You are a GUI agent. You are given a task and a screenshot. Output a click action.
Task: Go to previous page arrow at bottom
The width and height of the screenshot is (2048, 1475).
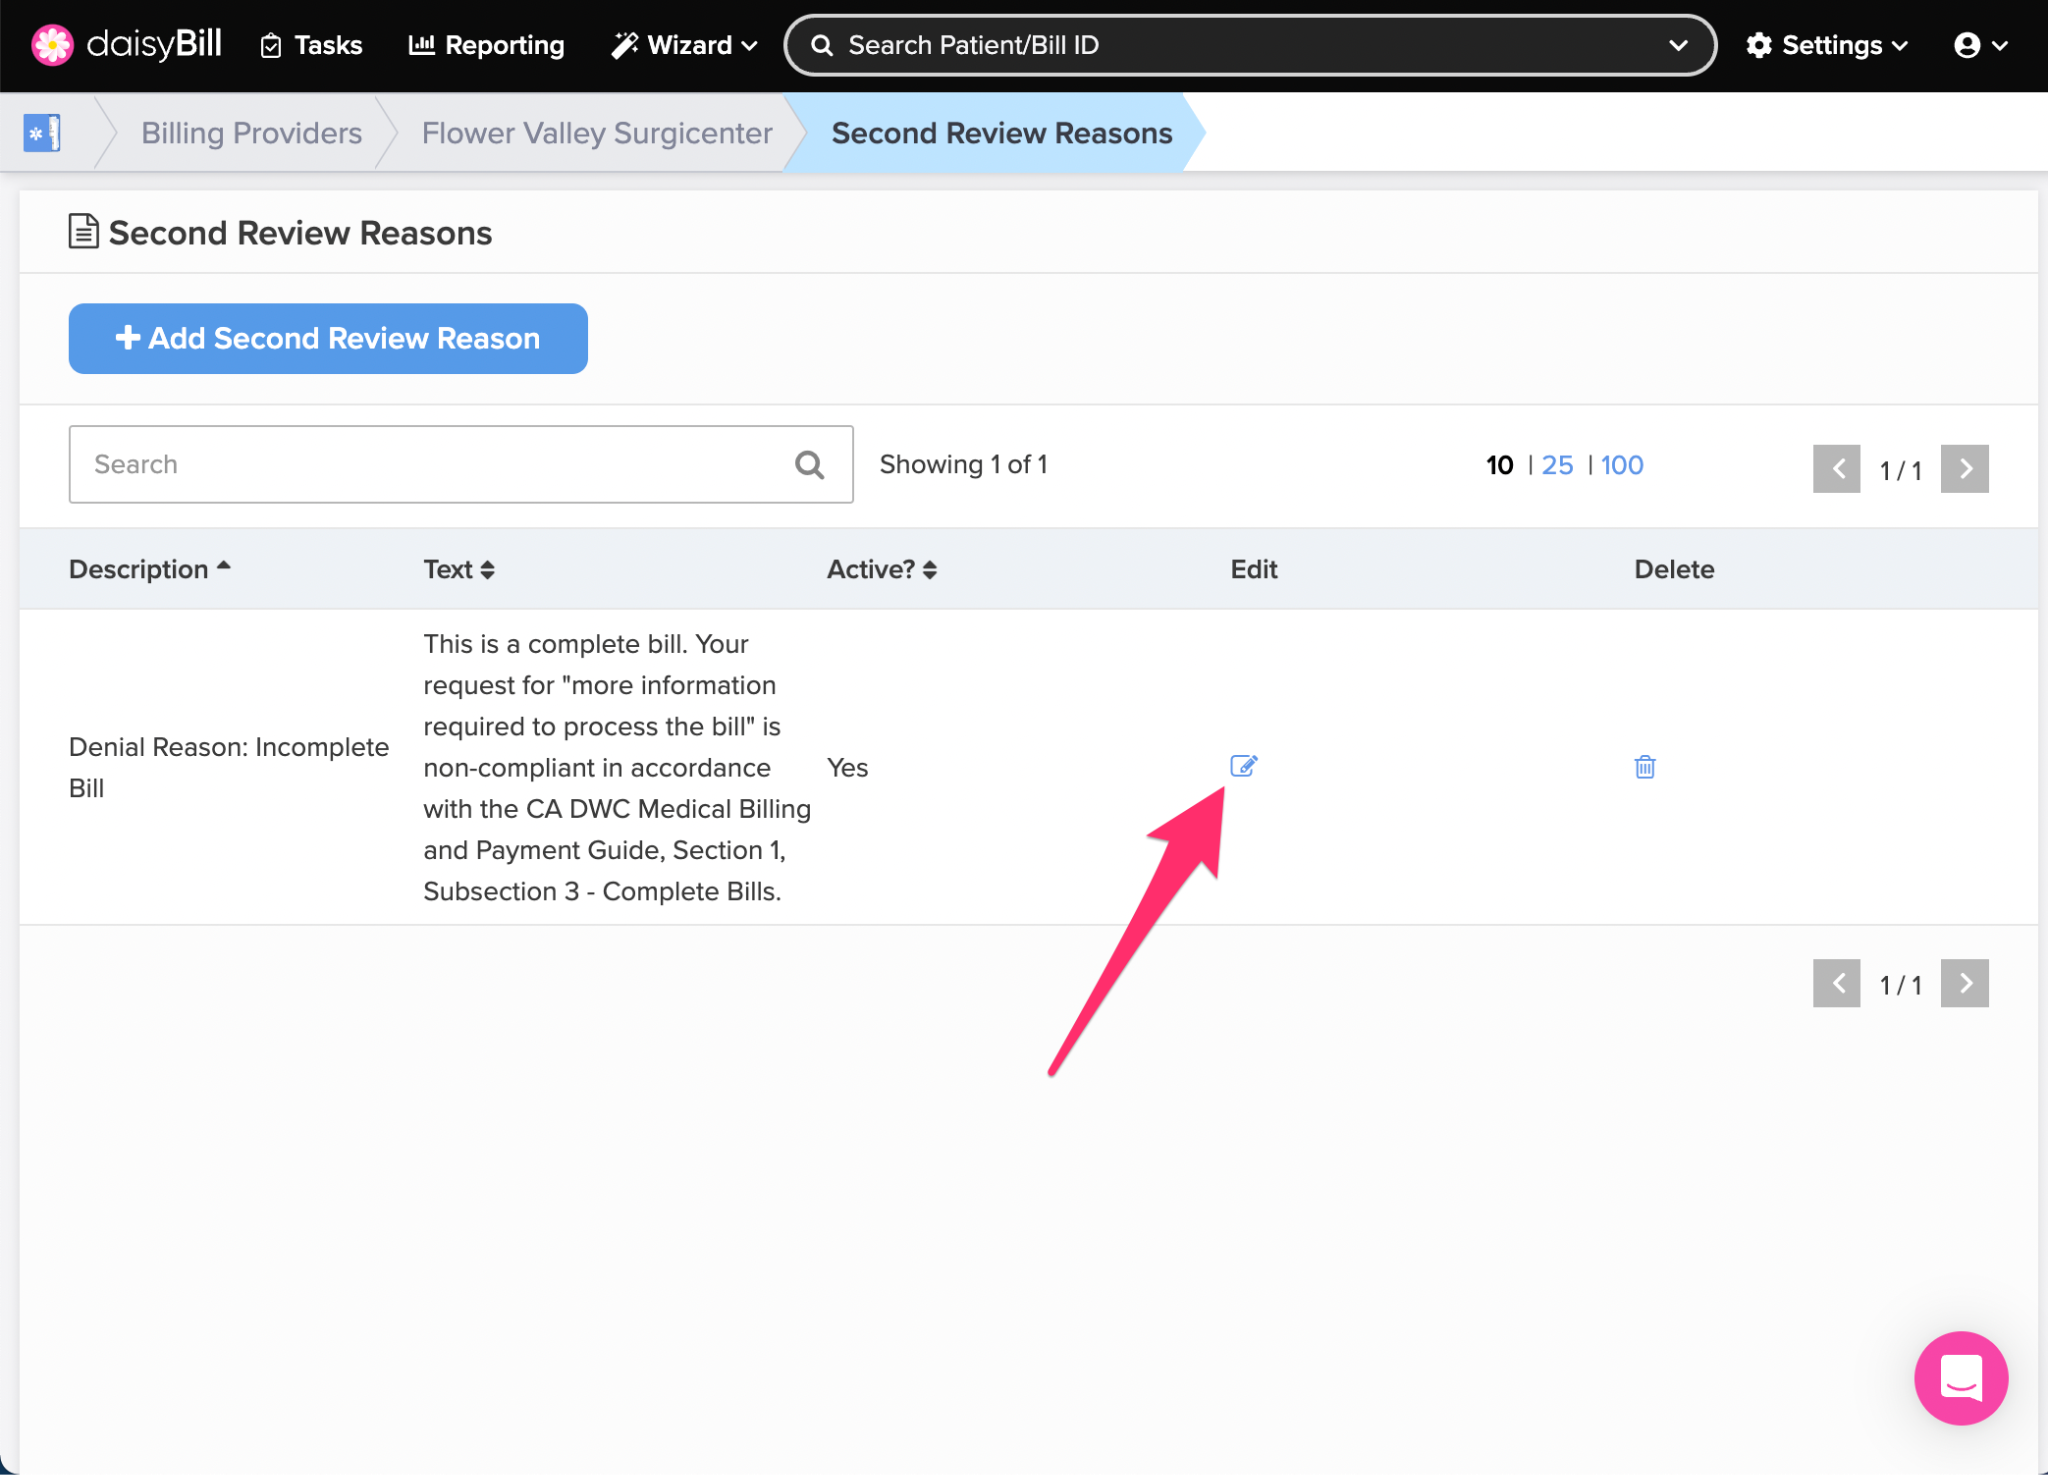click(1836, 984)
